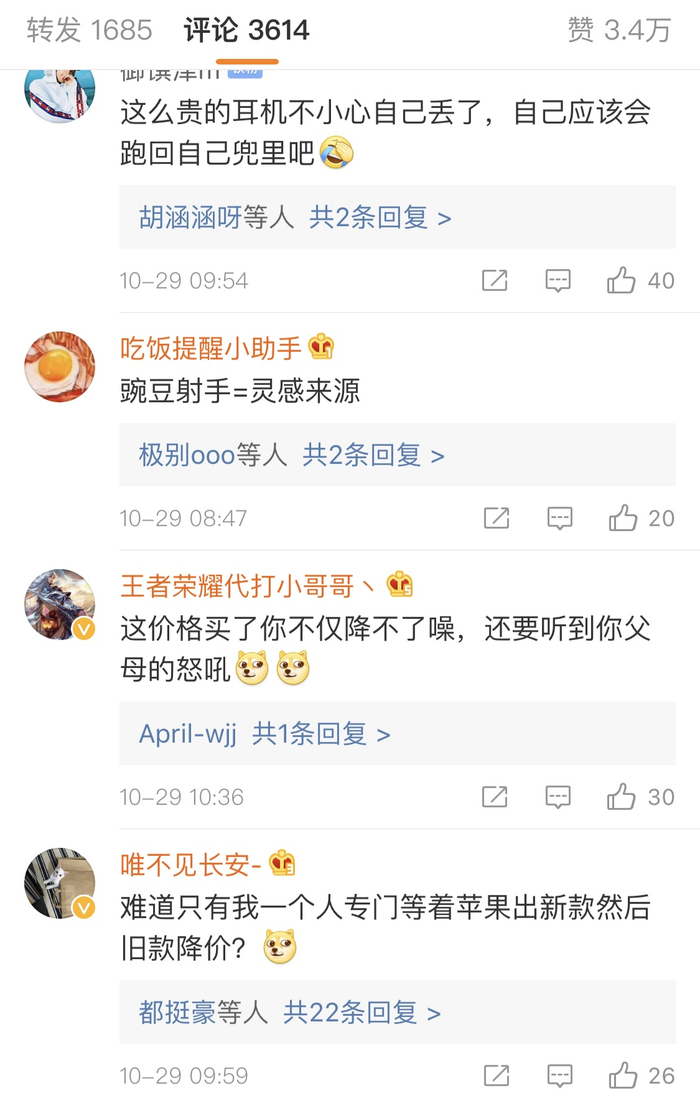Tap 唯不见长安- profile avatar

click(60, 884)
